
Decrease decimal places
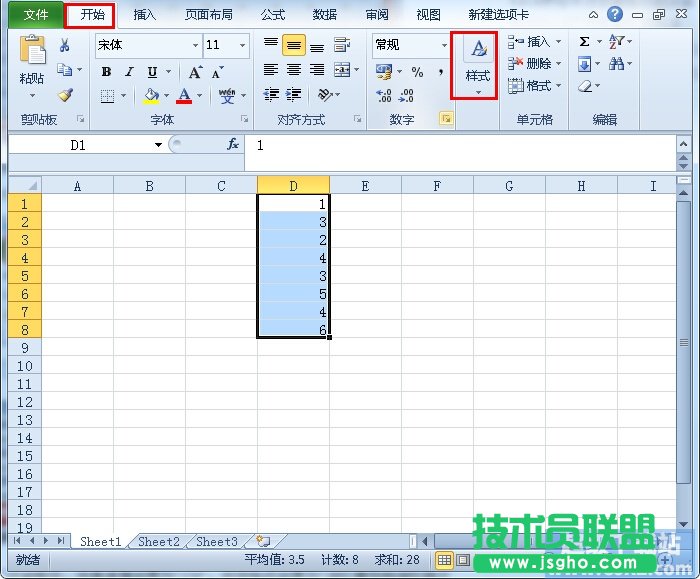(406, 95)
